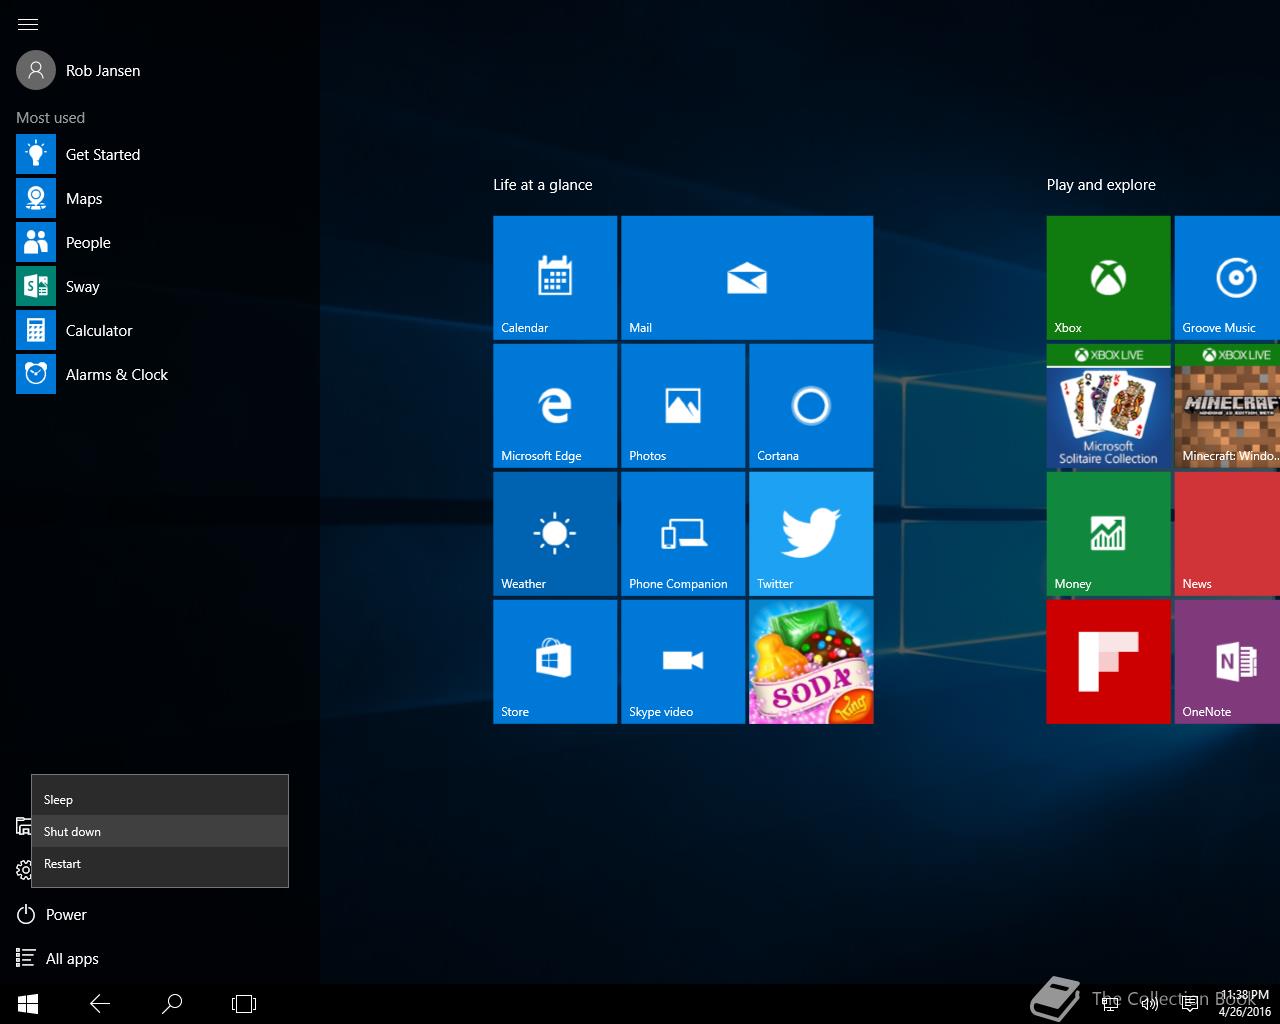Viewport: 1280px width, 1024px height.
Task: Click the Play and explore group title
Action: click(x=1101, y=185)
